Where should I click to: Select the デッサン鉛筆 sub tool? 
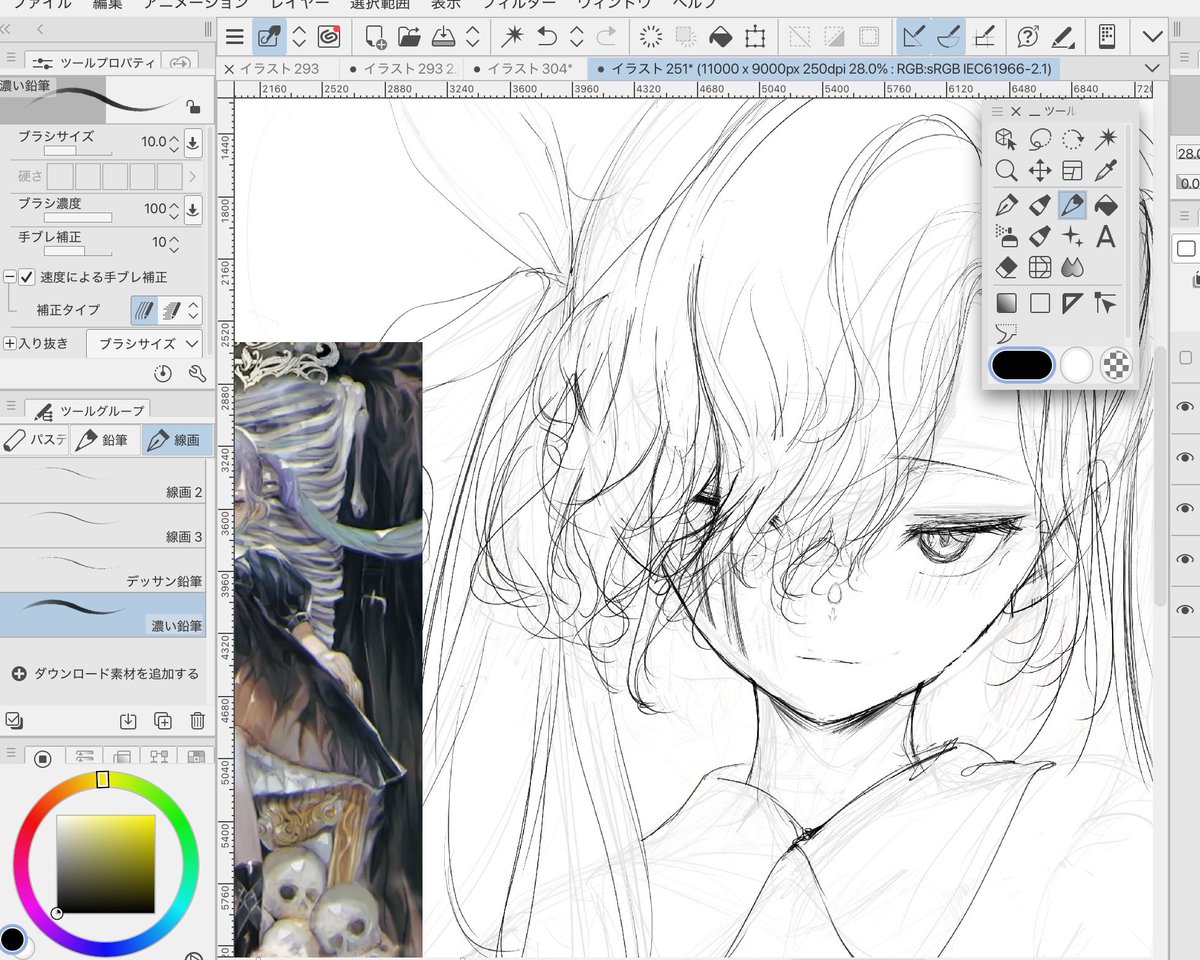(x=103, y=569)
